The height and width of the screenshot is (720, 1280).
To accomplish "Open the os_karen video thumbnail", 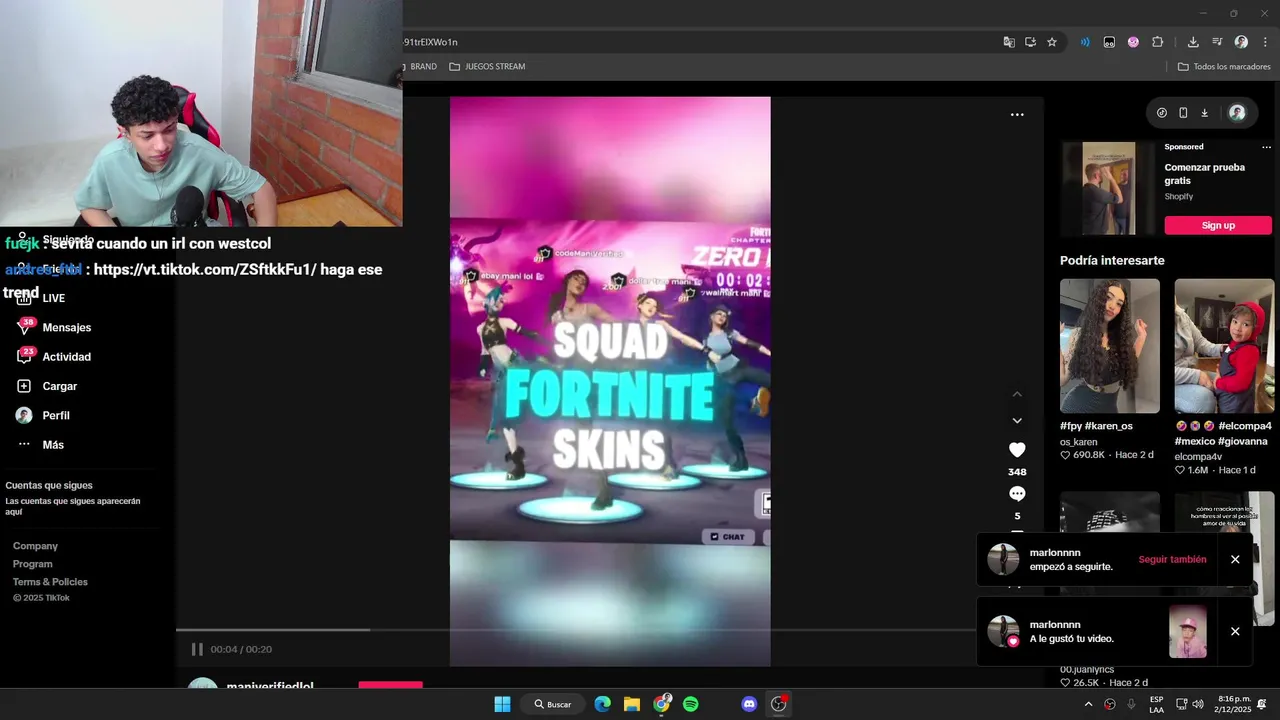I will [x=1110, y=346].
